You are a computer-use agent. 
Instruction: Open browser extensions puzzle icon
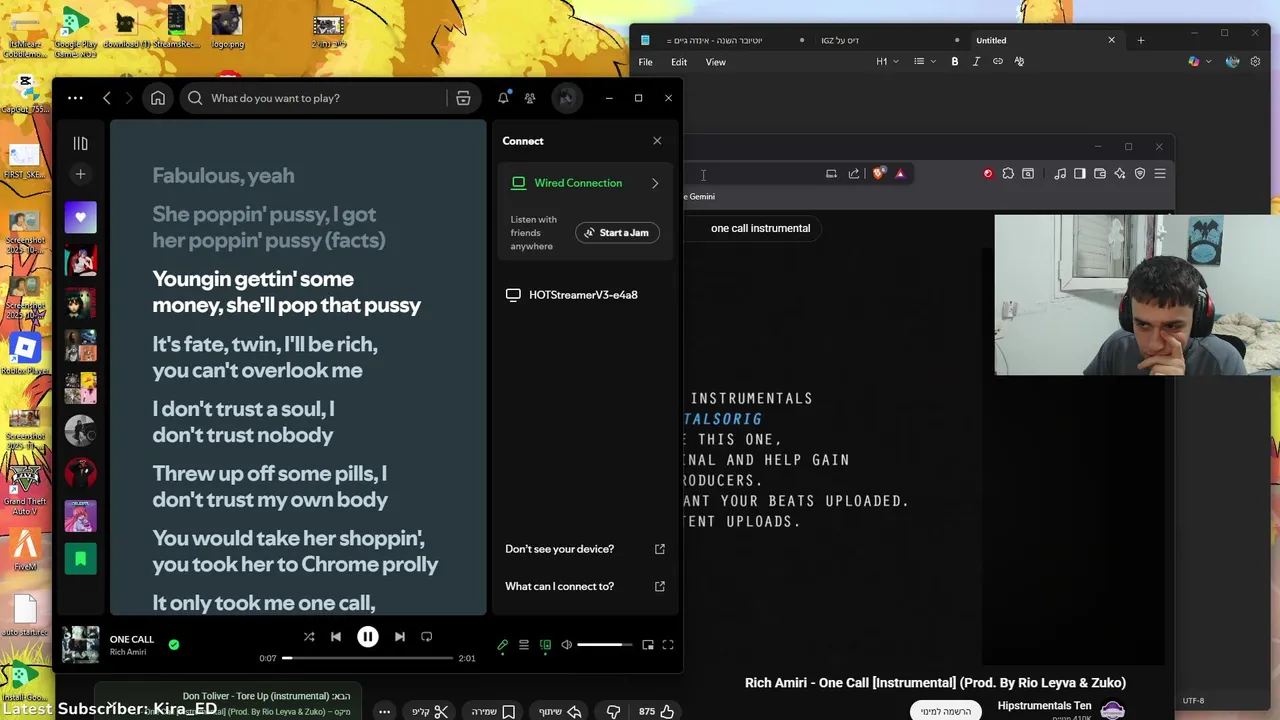tap(1008, 173)
